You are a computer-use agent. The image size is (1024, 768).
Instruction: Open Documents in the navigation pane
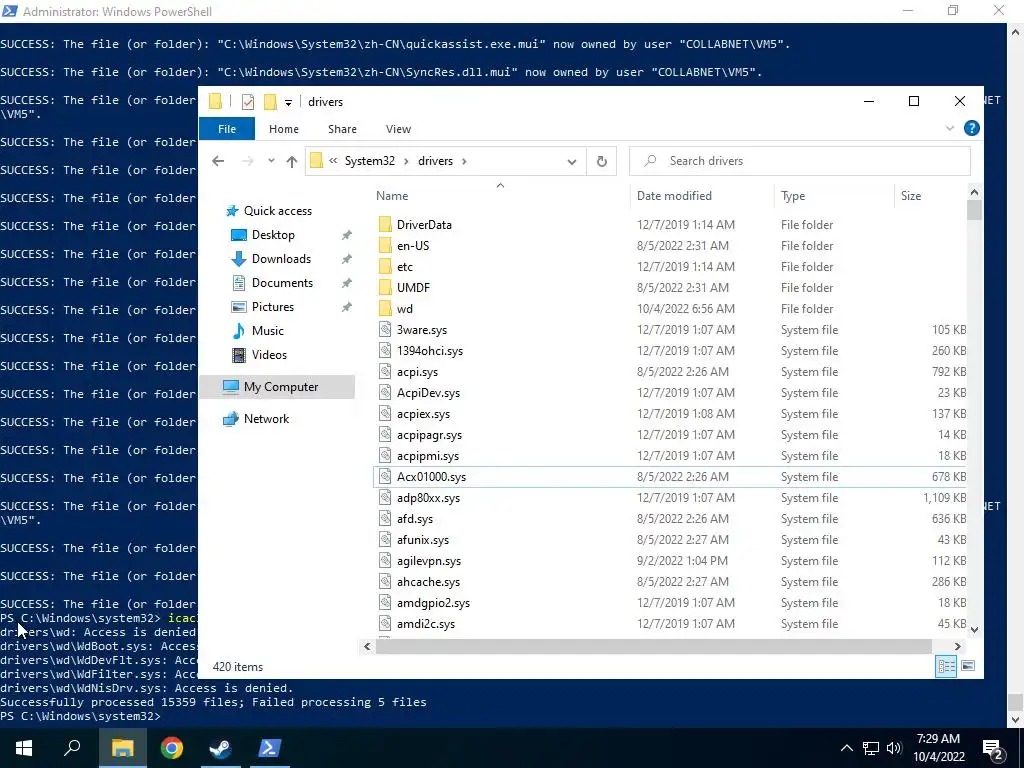click(x=282, y=283)
